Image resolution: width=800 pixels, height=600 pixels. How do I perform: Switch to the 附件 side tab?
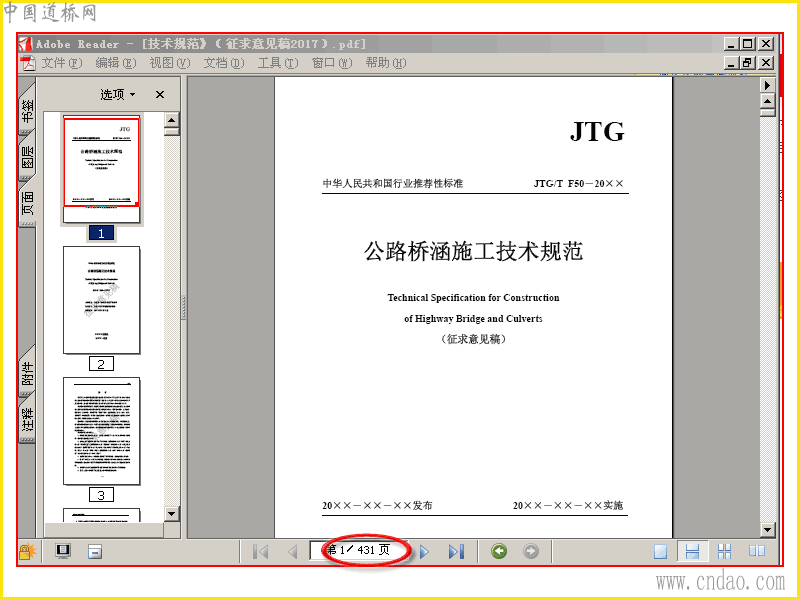click(28, 373)
